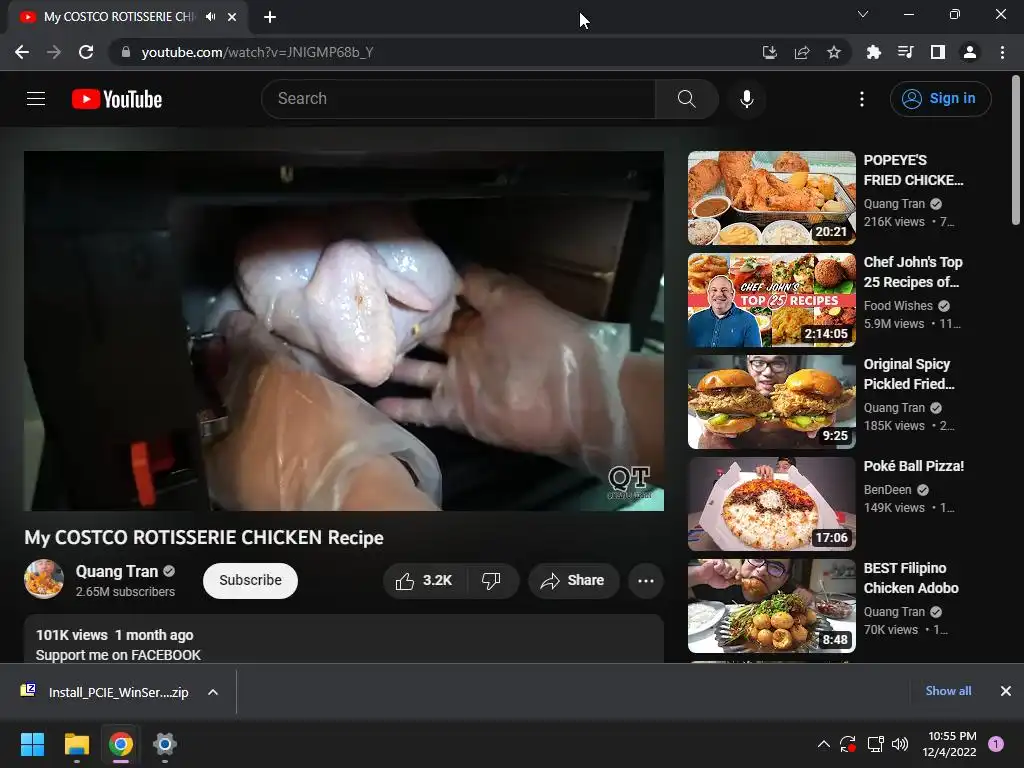Image resolution: width=1024 pixels, height=768 pixels.
Task: Open Original Spicy Pickled Fried thumbnail
Action: (772, 402)
